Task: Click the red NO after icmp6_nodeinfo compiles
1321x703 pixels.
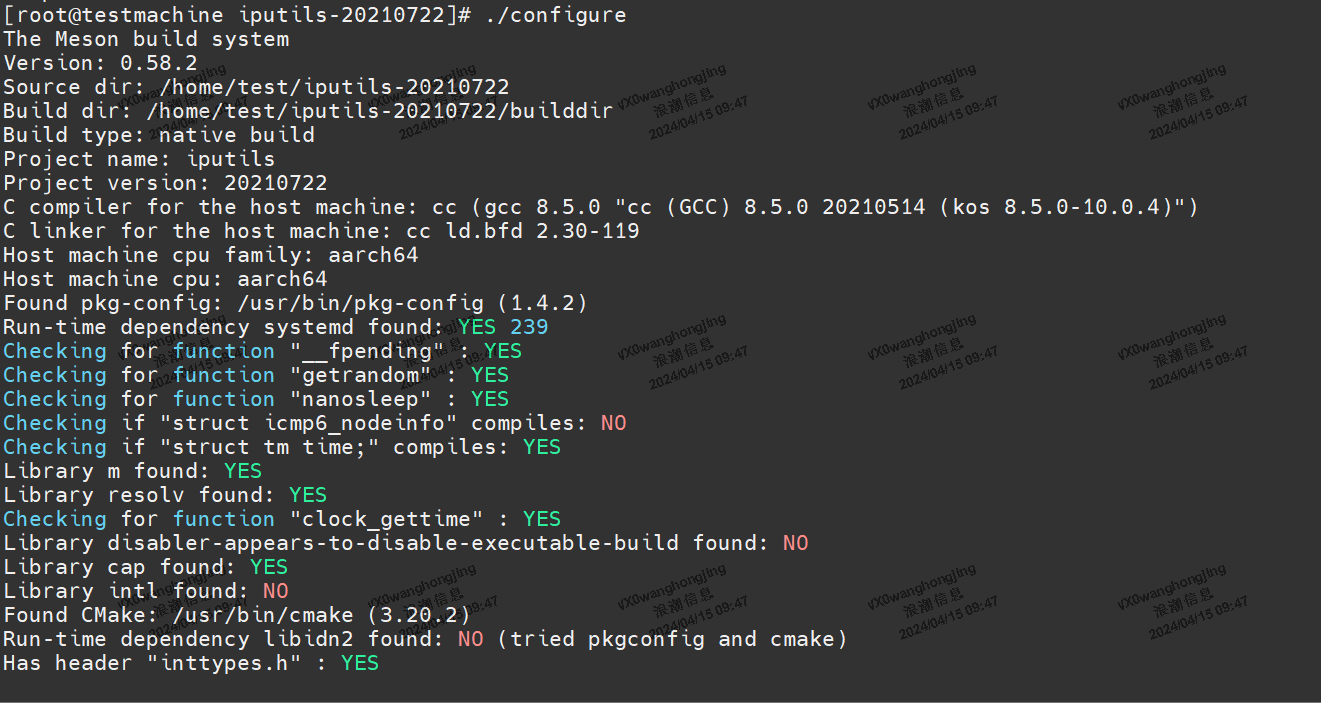Action: click(613, 423)
